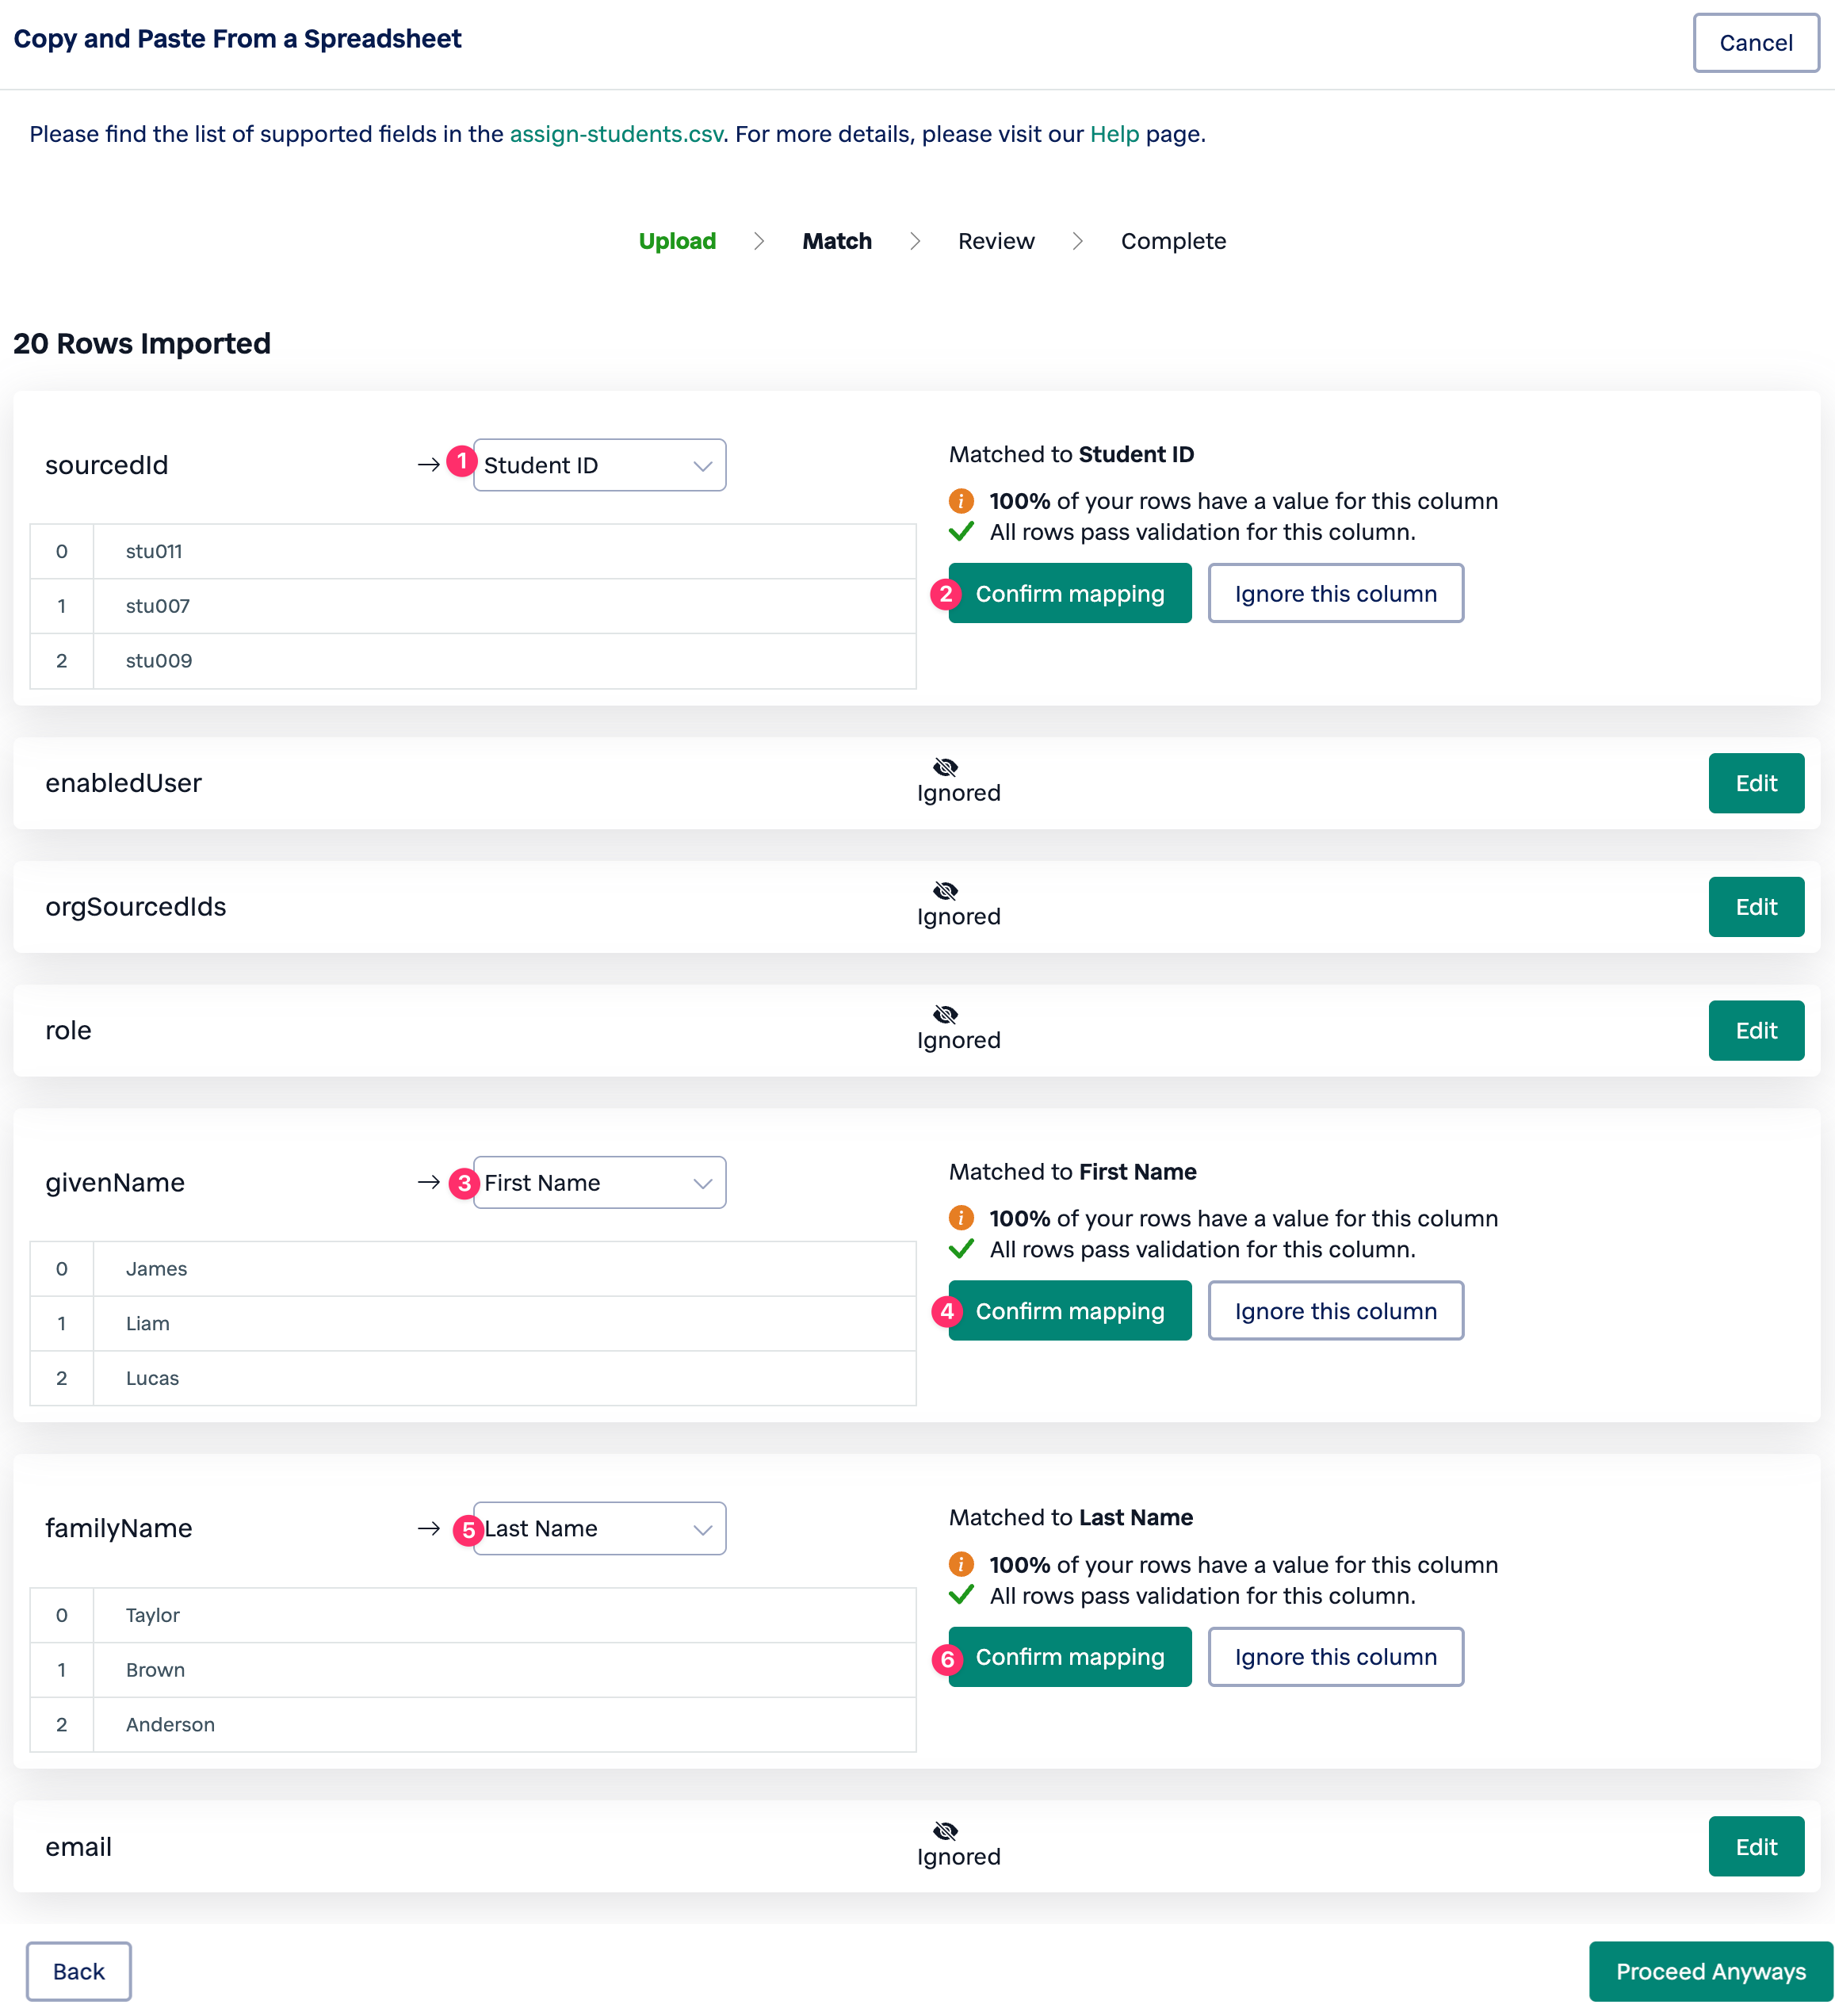The width and height of the screenshot is (1835, 2016).
Task: Click the ignored-eye icon on role row
Action: point(945,1015)
